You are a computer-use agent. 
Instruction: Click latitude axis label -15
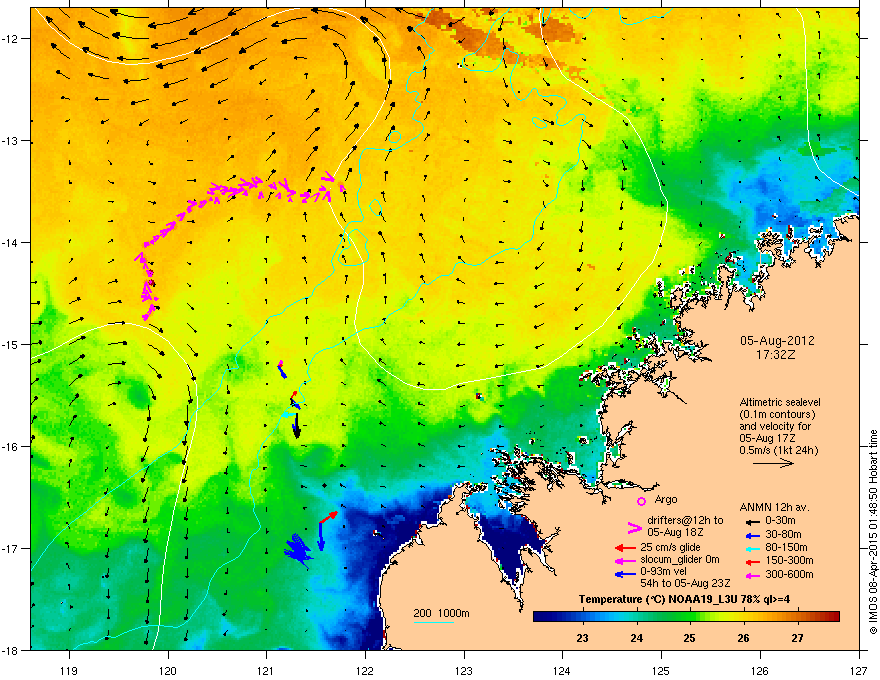click(12, 344)
